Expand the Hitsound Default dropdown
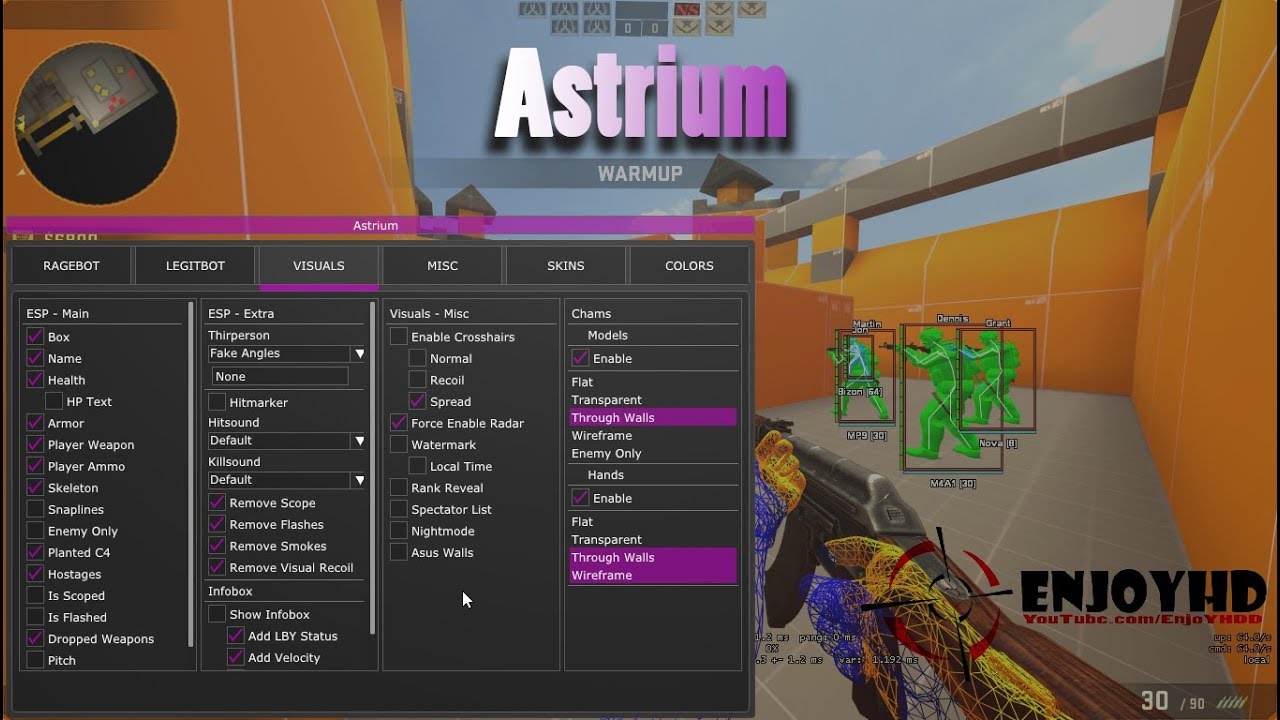 [x=288, y=440]
